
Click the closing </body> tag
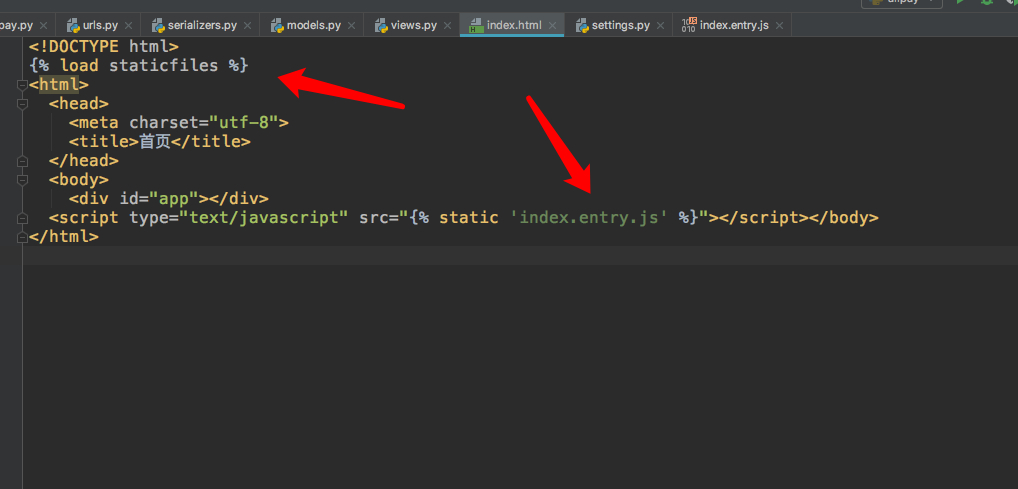pos(843,218)
